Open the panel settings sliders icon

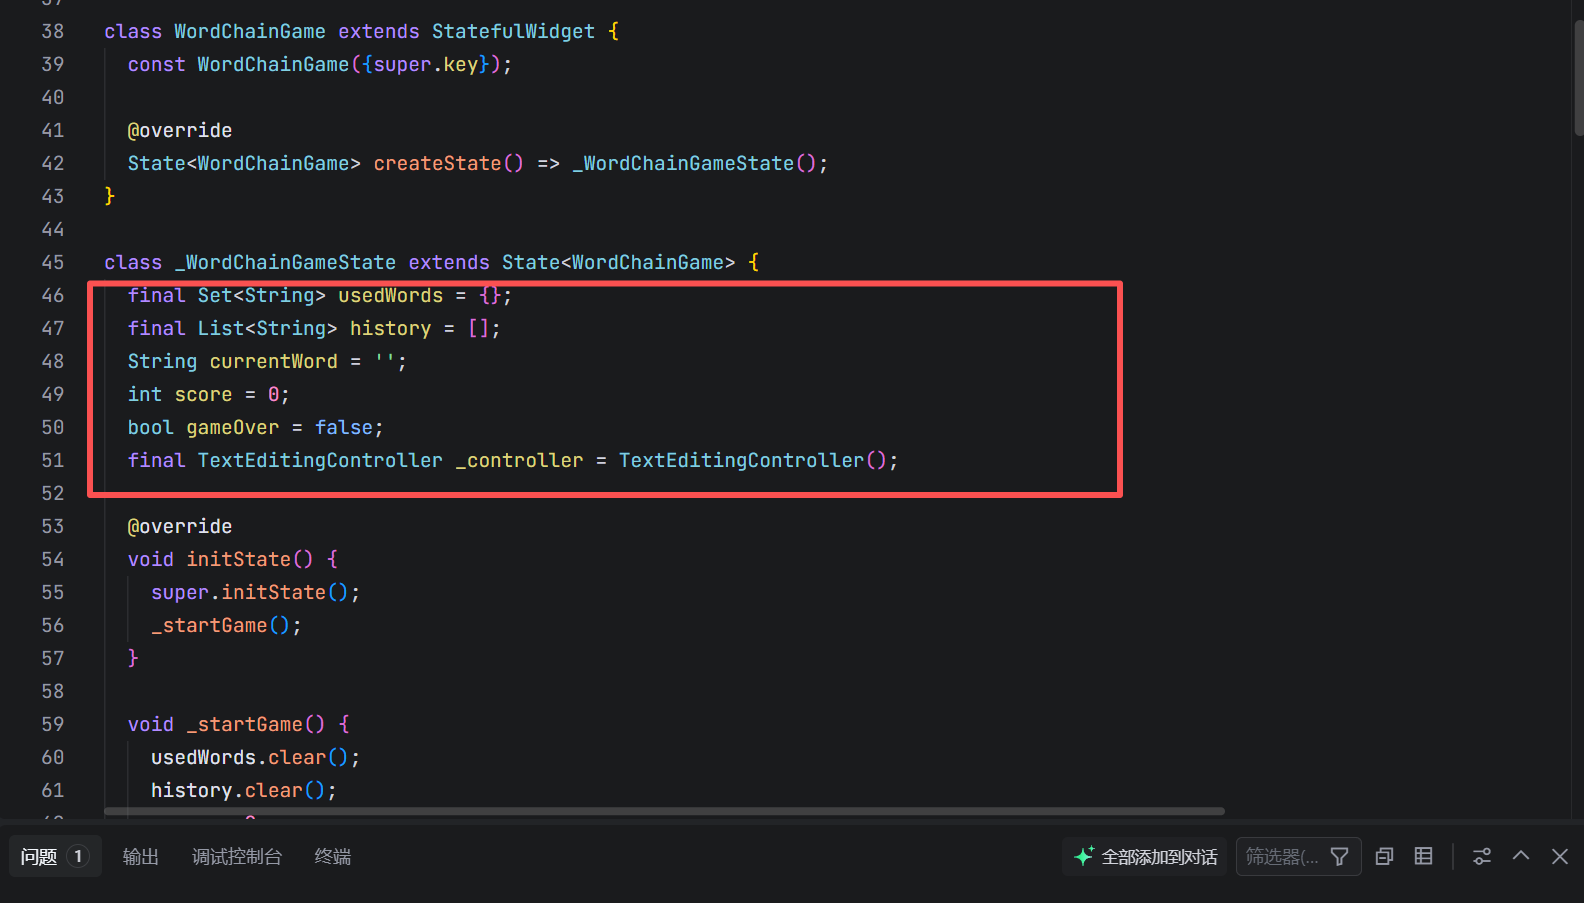(1482, 857)
